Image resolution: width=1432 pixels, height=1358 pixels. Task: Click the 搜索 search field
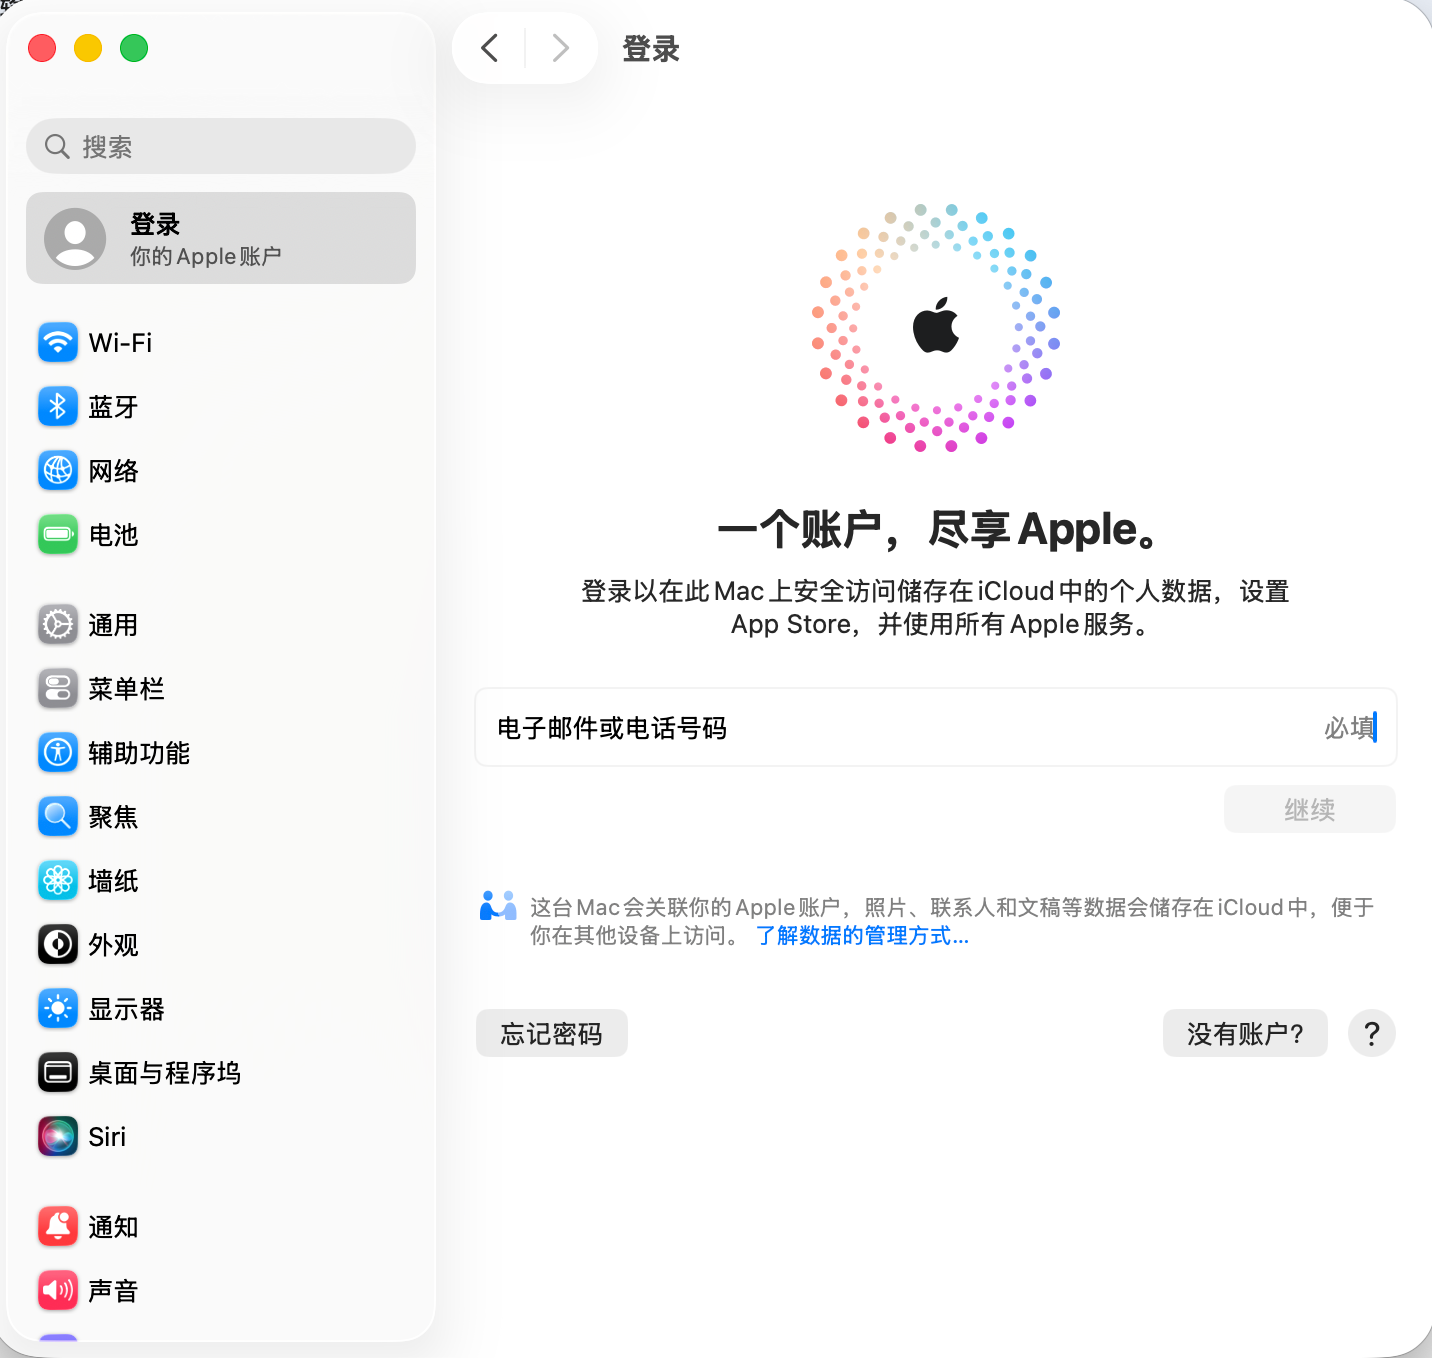point(221,147)
